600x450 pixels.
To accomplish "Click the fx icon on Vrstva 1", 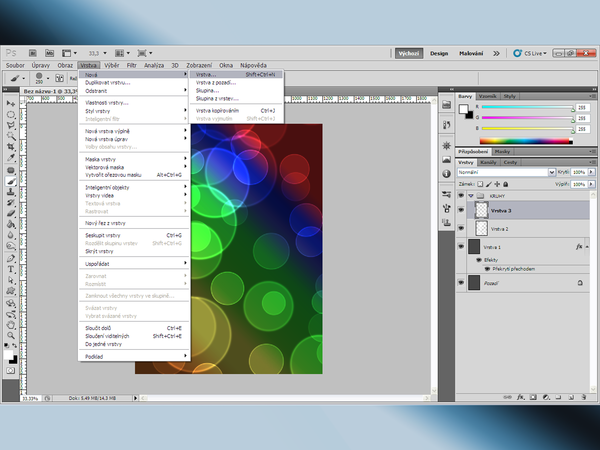I will click(579, 245).
